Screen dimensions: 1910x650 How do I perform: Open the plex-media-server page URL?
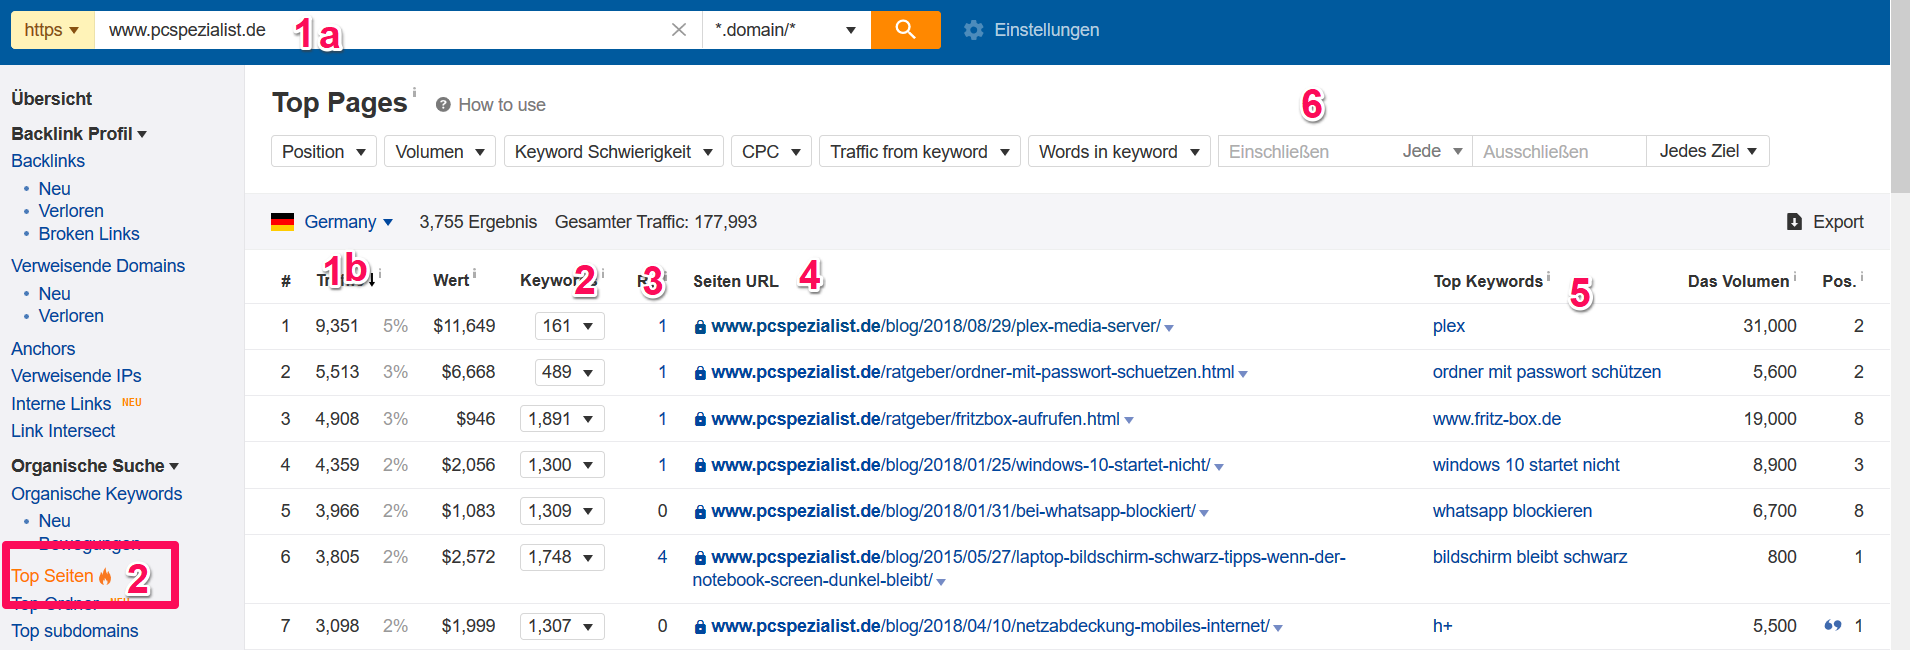[x=936, y=326]
